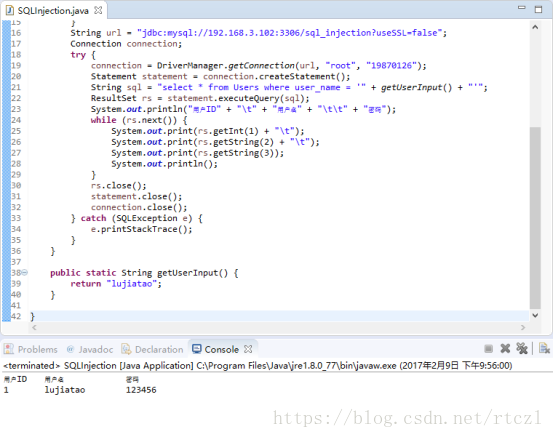Click statement.executeQuery(sql) on line 22
This screenshot has width=554, height=438.
(x=236, y=98)
